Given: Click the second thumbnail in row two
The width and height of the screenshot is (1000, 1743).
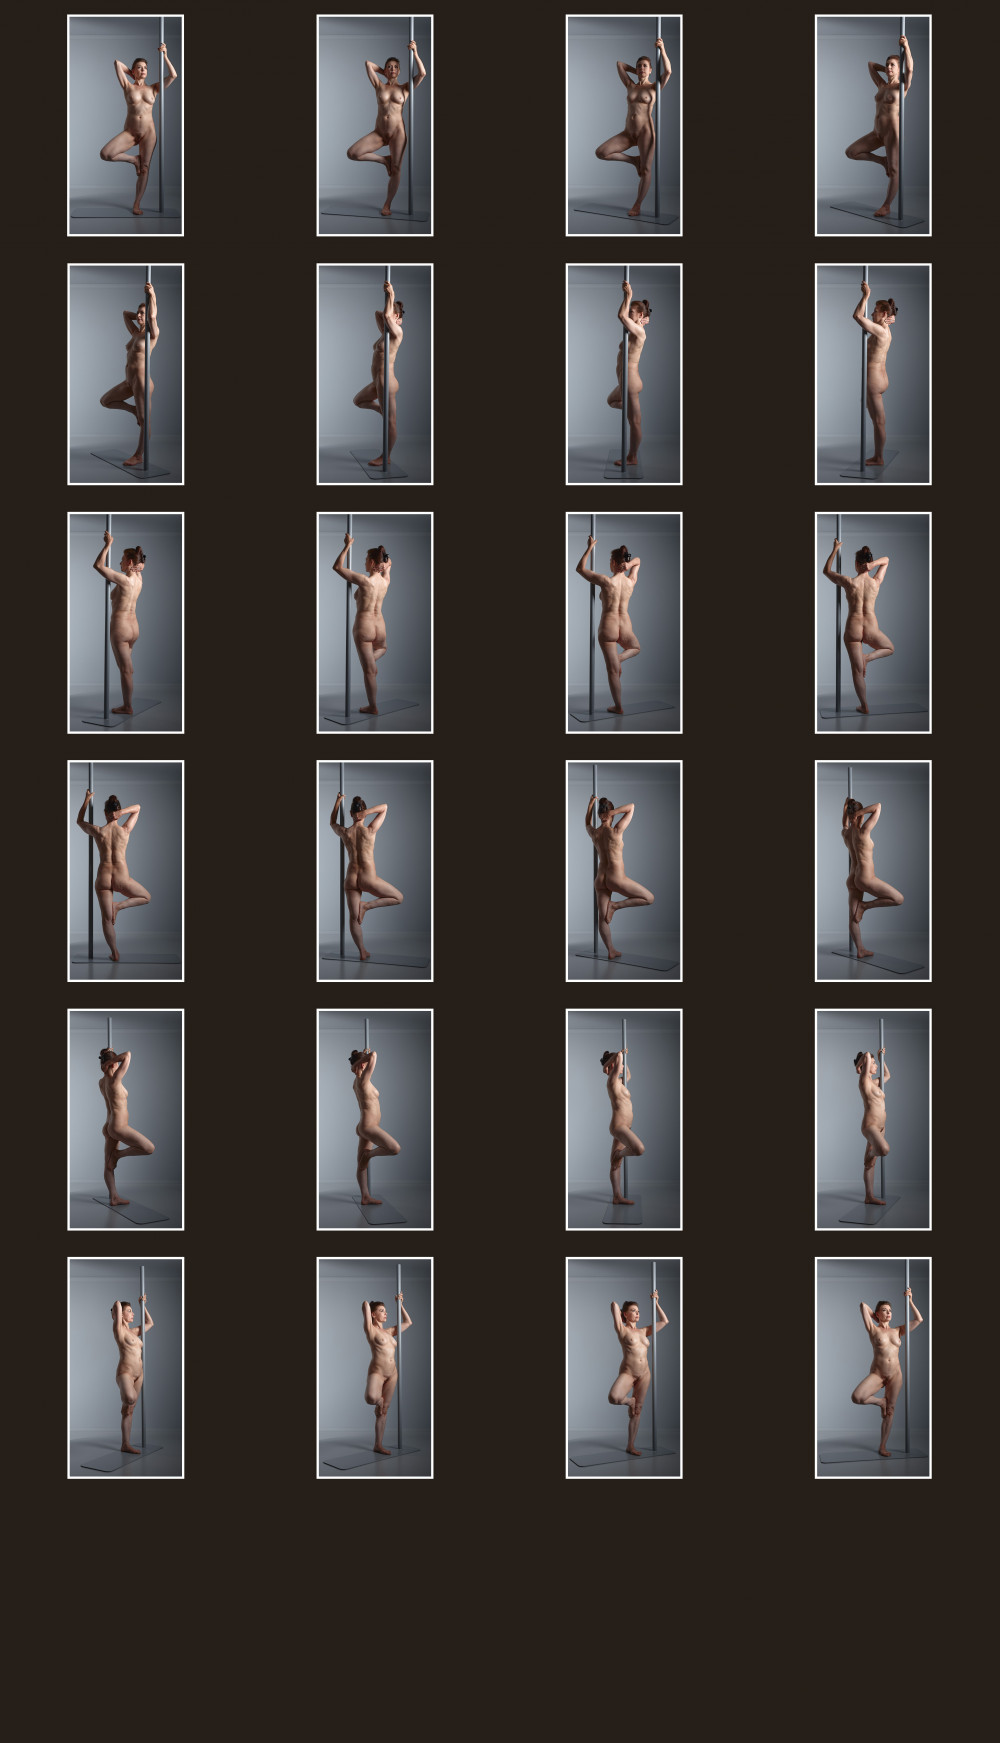Looking at the screenshot, I should 375,374.
